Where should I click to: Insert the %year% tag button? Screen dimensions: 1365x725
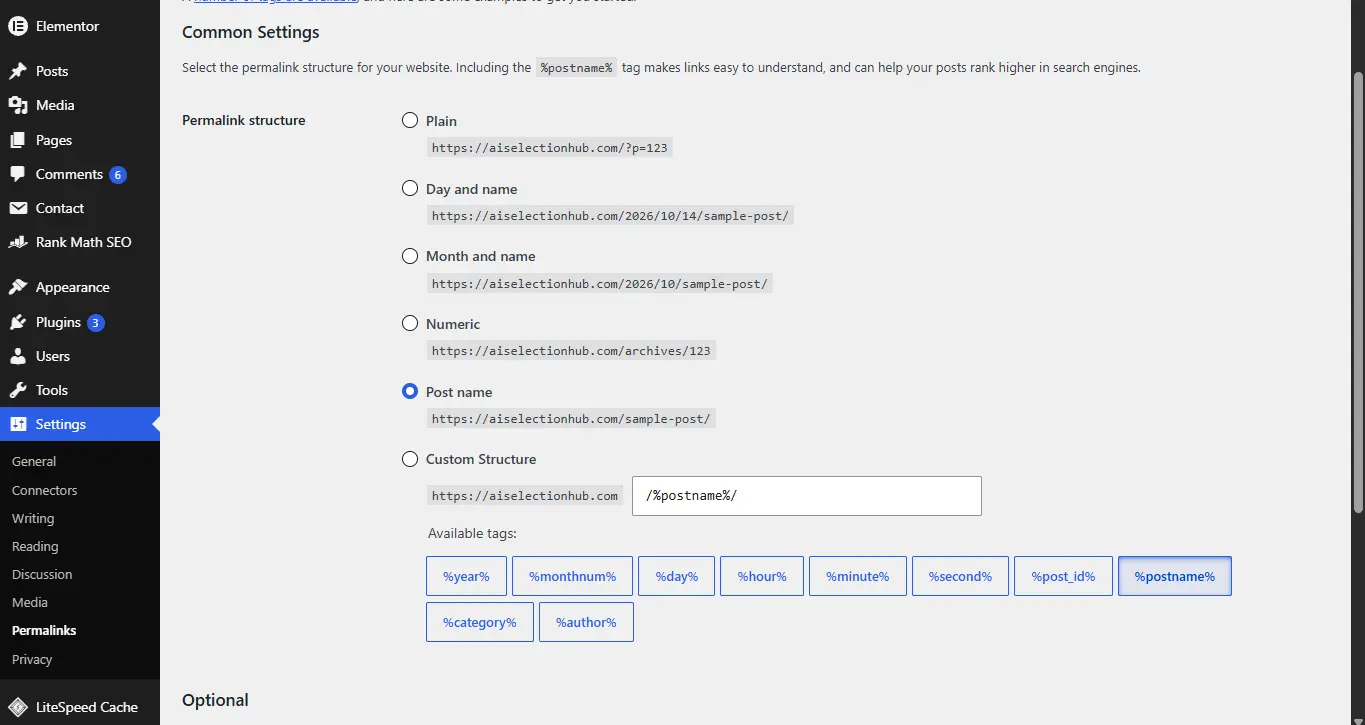[466, 576]
